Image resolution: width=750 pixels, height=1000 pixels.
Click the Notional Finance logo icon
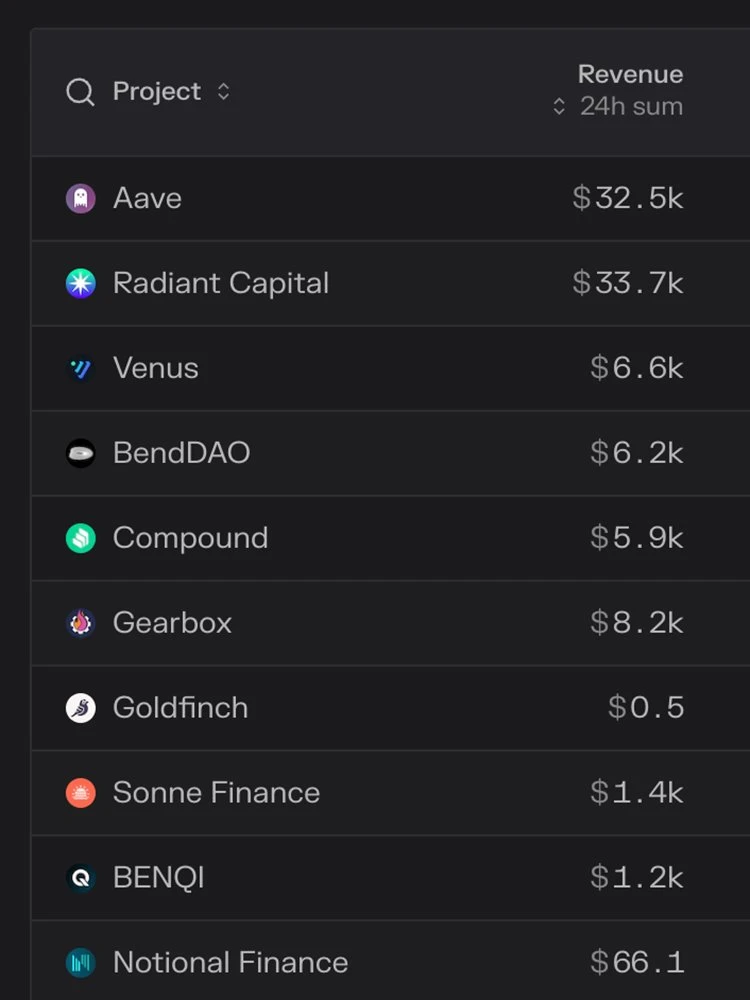pyautogui.click(x=80, y=963)
